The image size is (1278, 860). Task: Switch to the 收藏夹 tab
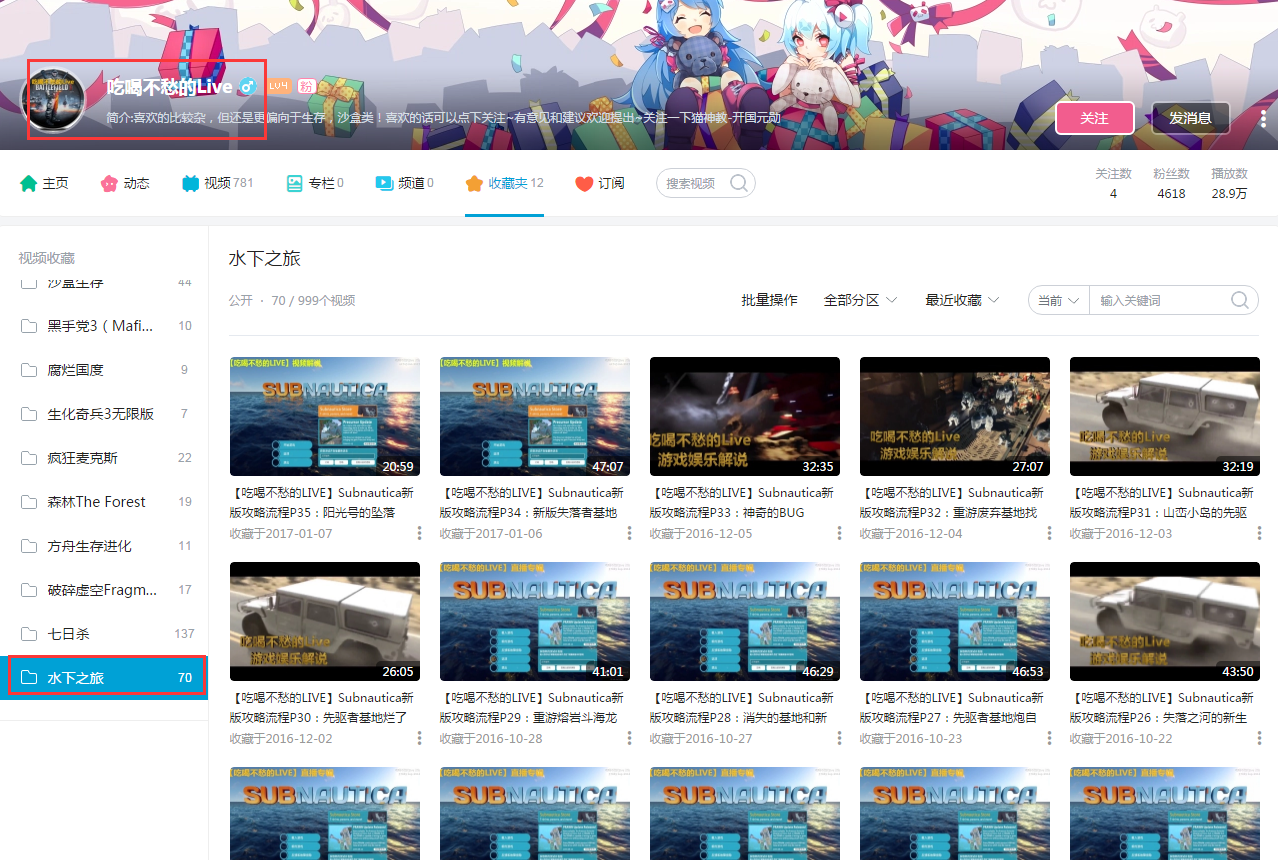click(504, 183)
